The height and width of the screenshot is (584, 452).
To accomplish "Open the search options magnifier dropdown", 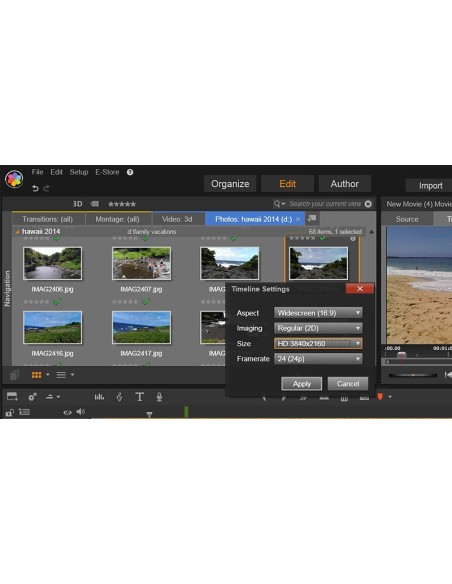I will [279, 204].
